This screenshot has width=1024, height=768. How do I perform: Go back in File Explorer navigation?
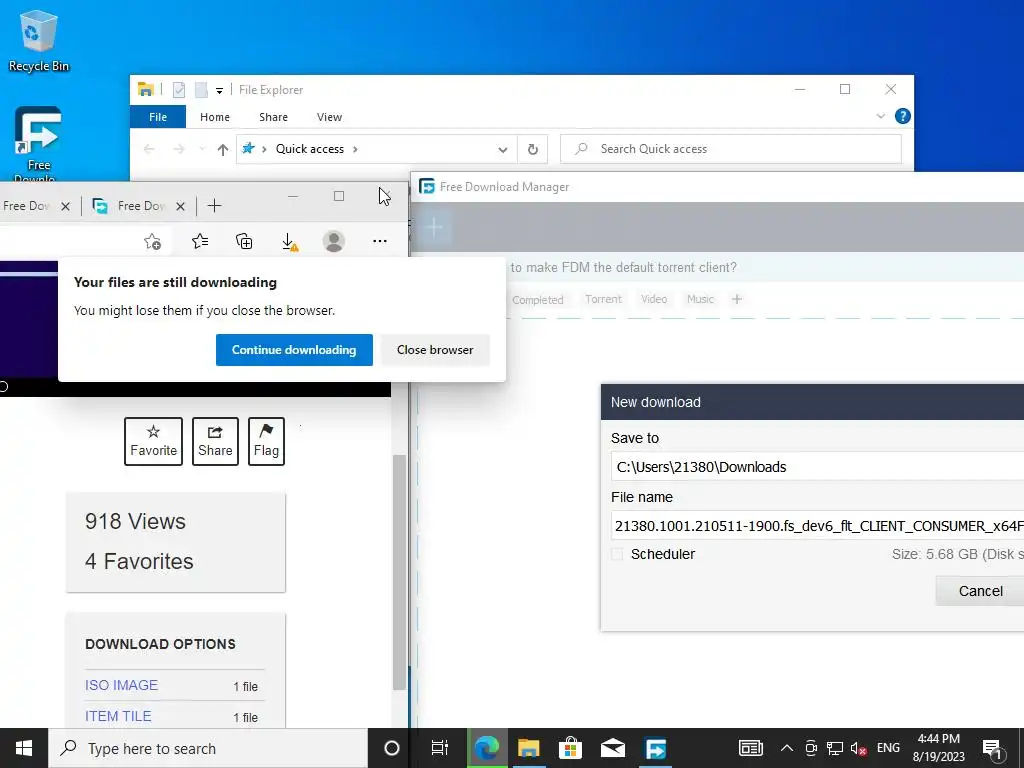click(149, 149)
